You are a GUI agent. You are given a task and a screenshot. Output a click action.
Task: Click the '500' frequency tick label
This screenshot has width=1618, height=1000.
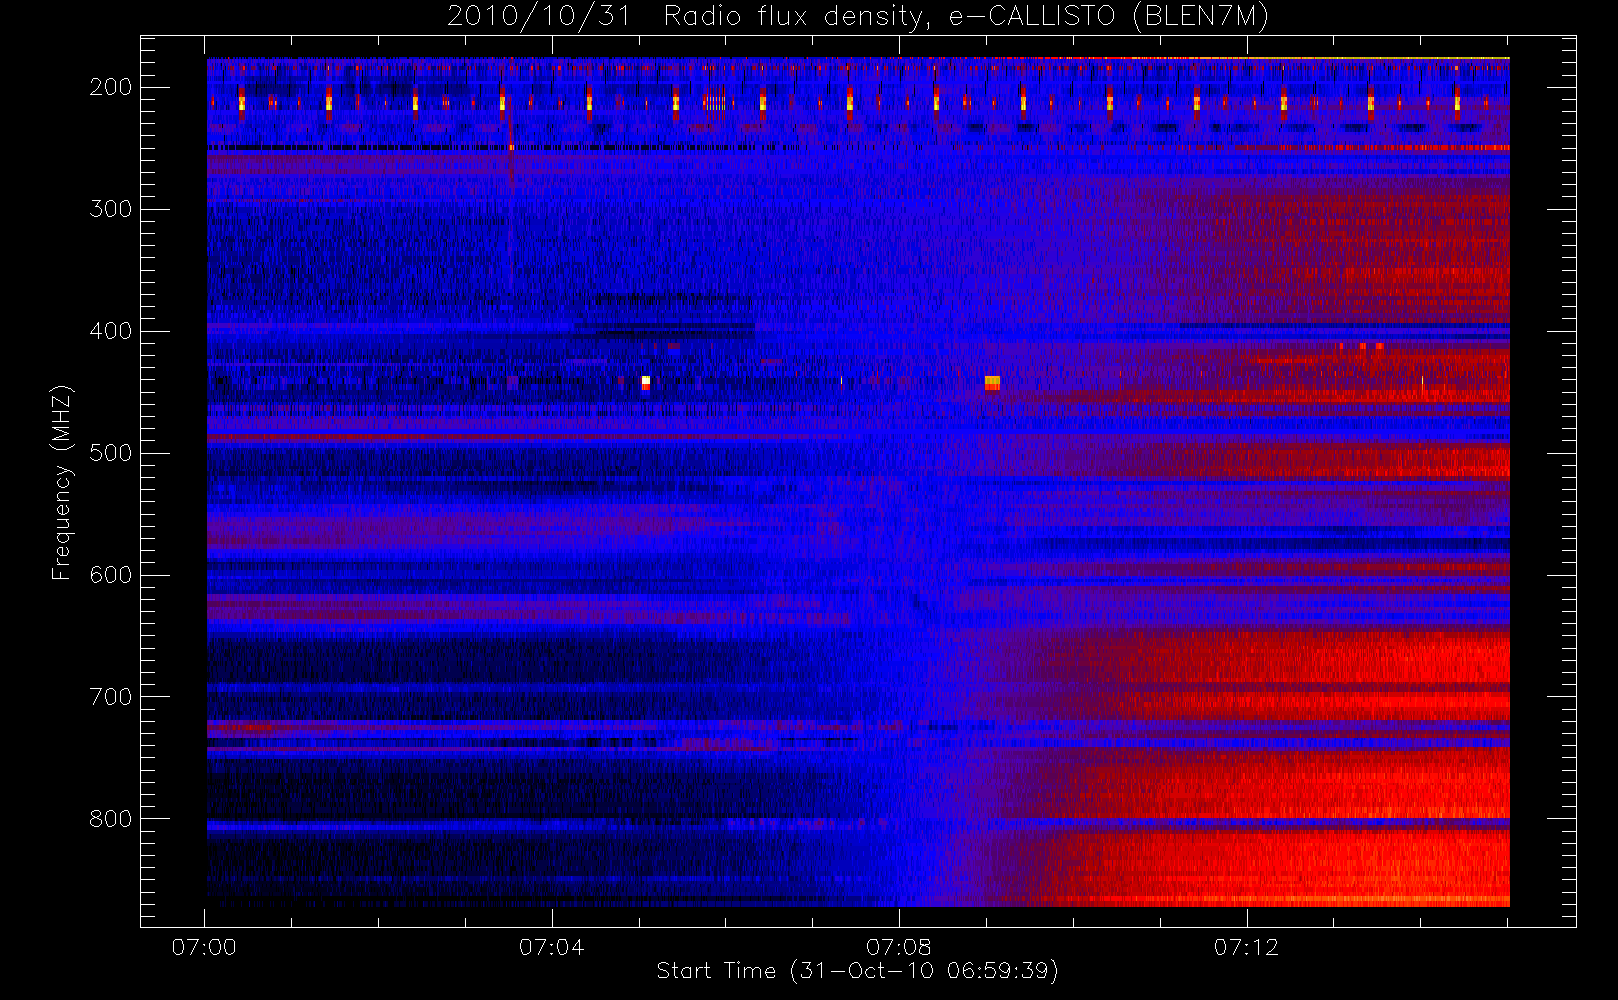click(110, 453)
